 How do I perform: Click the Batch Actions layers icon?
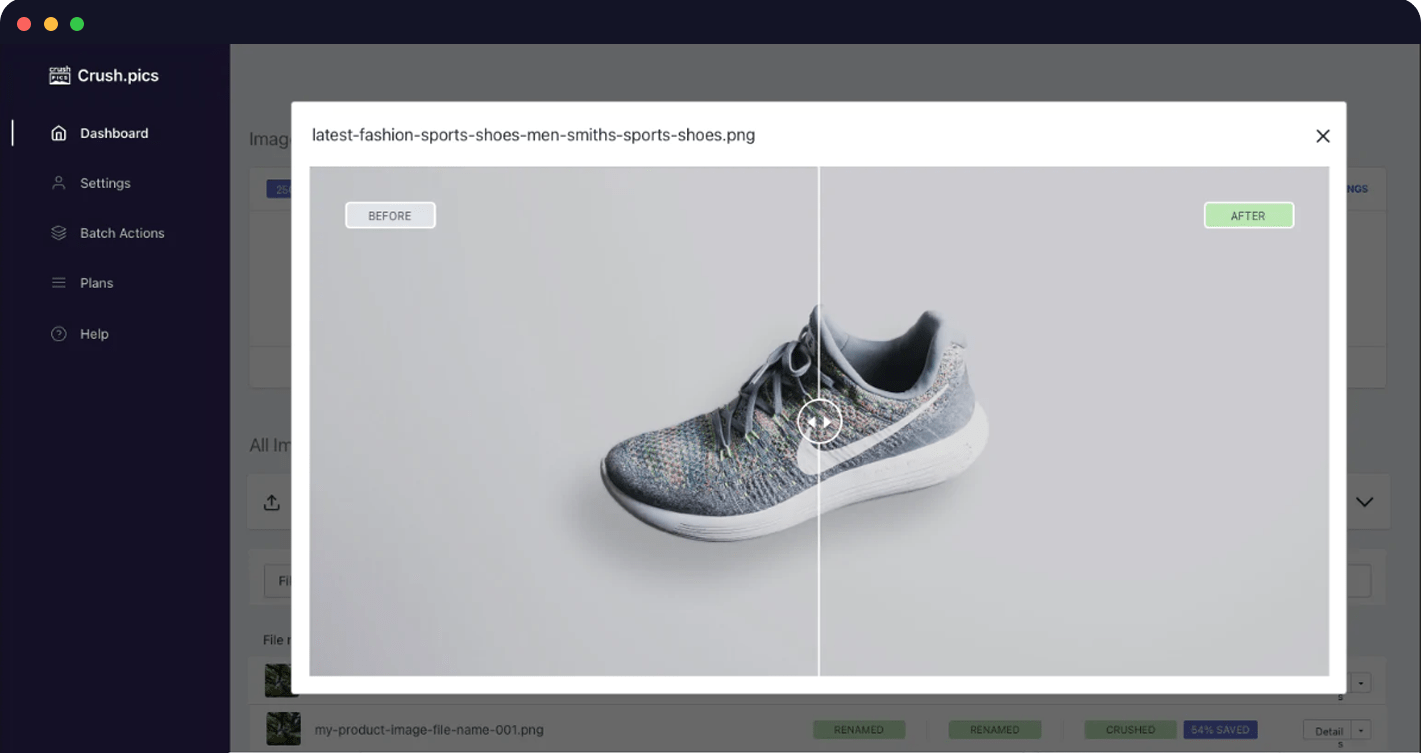(59, 233)
